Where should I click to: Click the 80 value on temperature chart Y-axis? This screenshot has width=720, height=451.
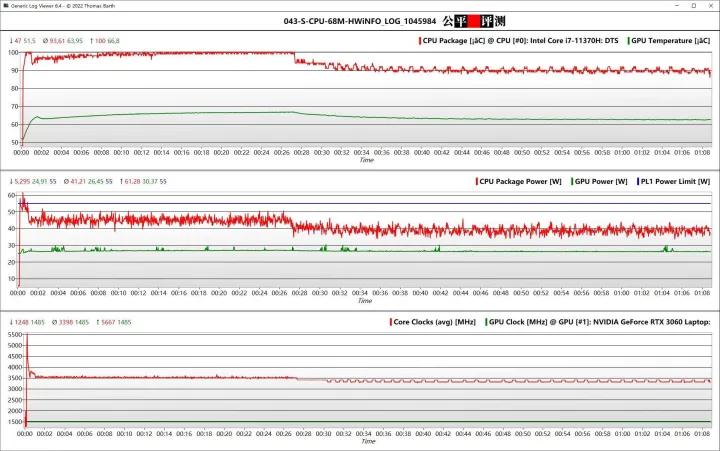[x=15, y=89]
